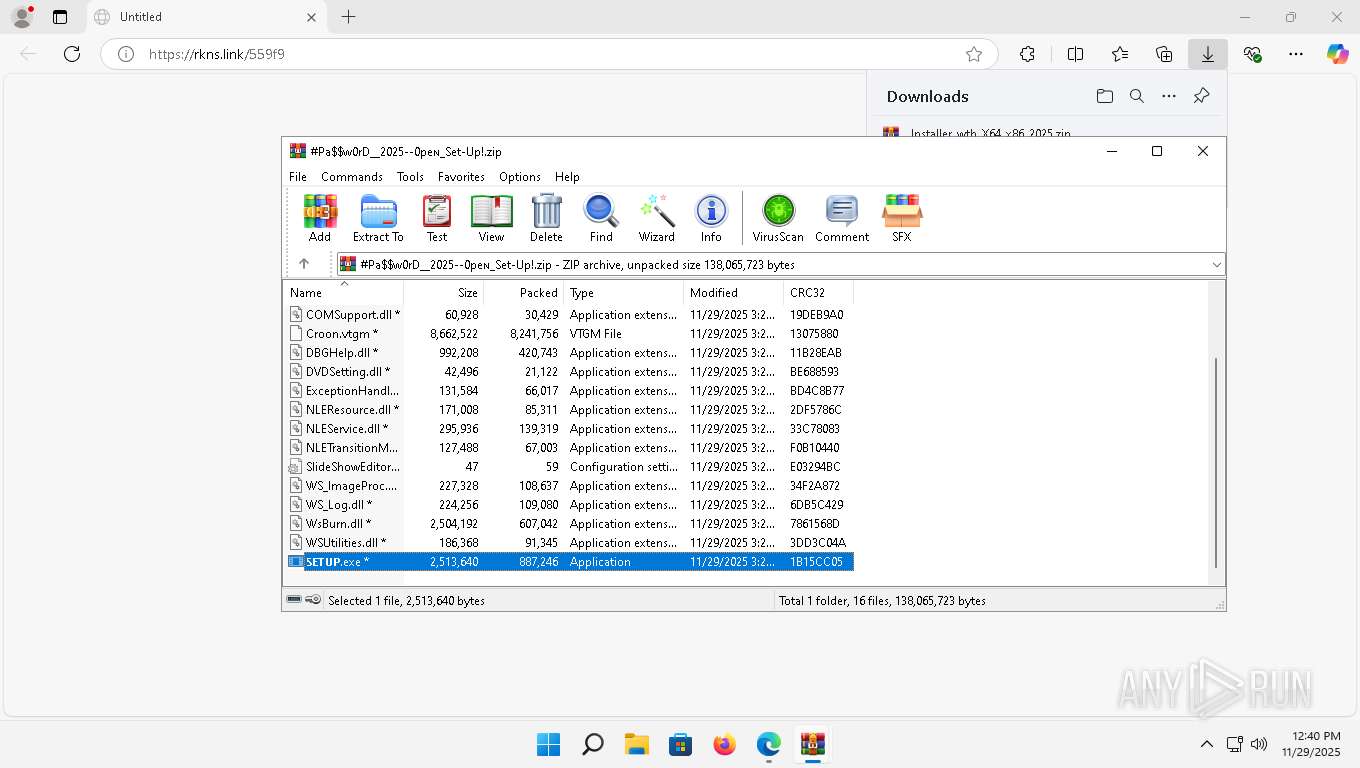Sort by the Modified column header
Screen dimensions: 1360x768
coord(734,293)
